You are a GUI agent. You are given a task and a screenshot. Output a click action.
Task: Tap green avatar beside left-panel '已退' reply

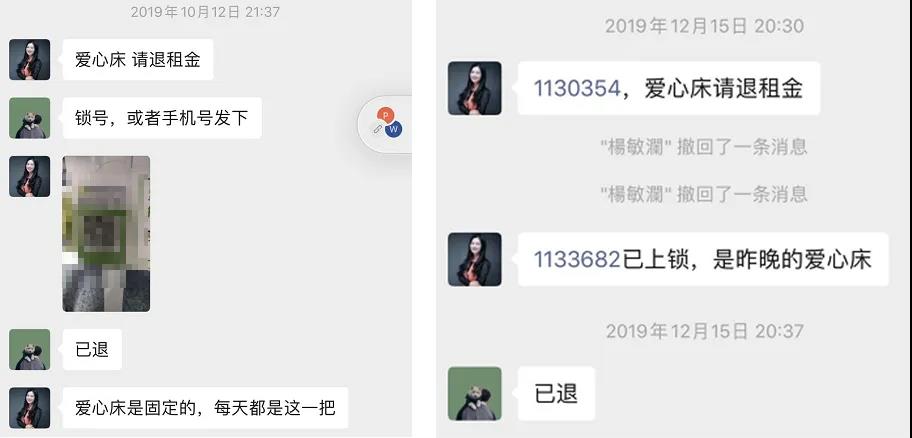(x=30, y=350)
